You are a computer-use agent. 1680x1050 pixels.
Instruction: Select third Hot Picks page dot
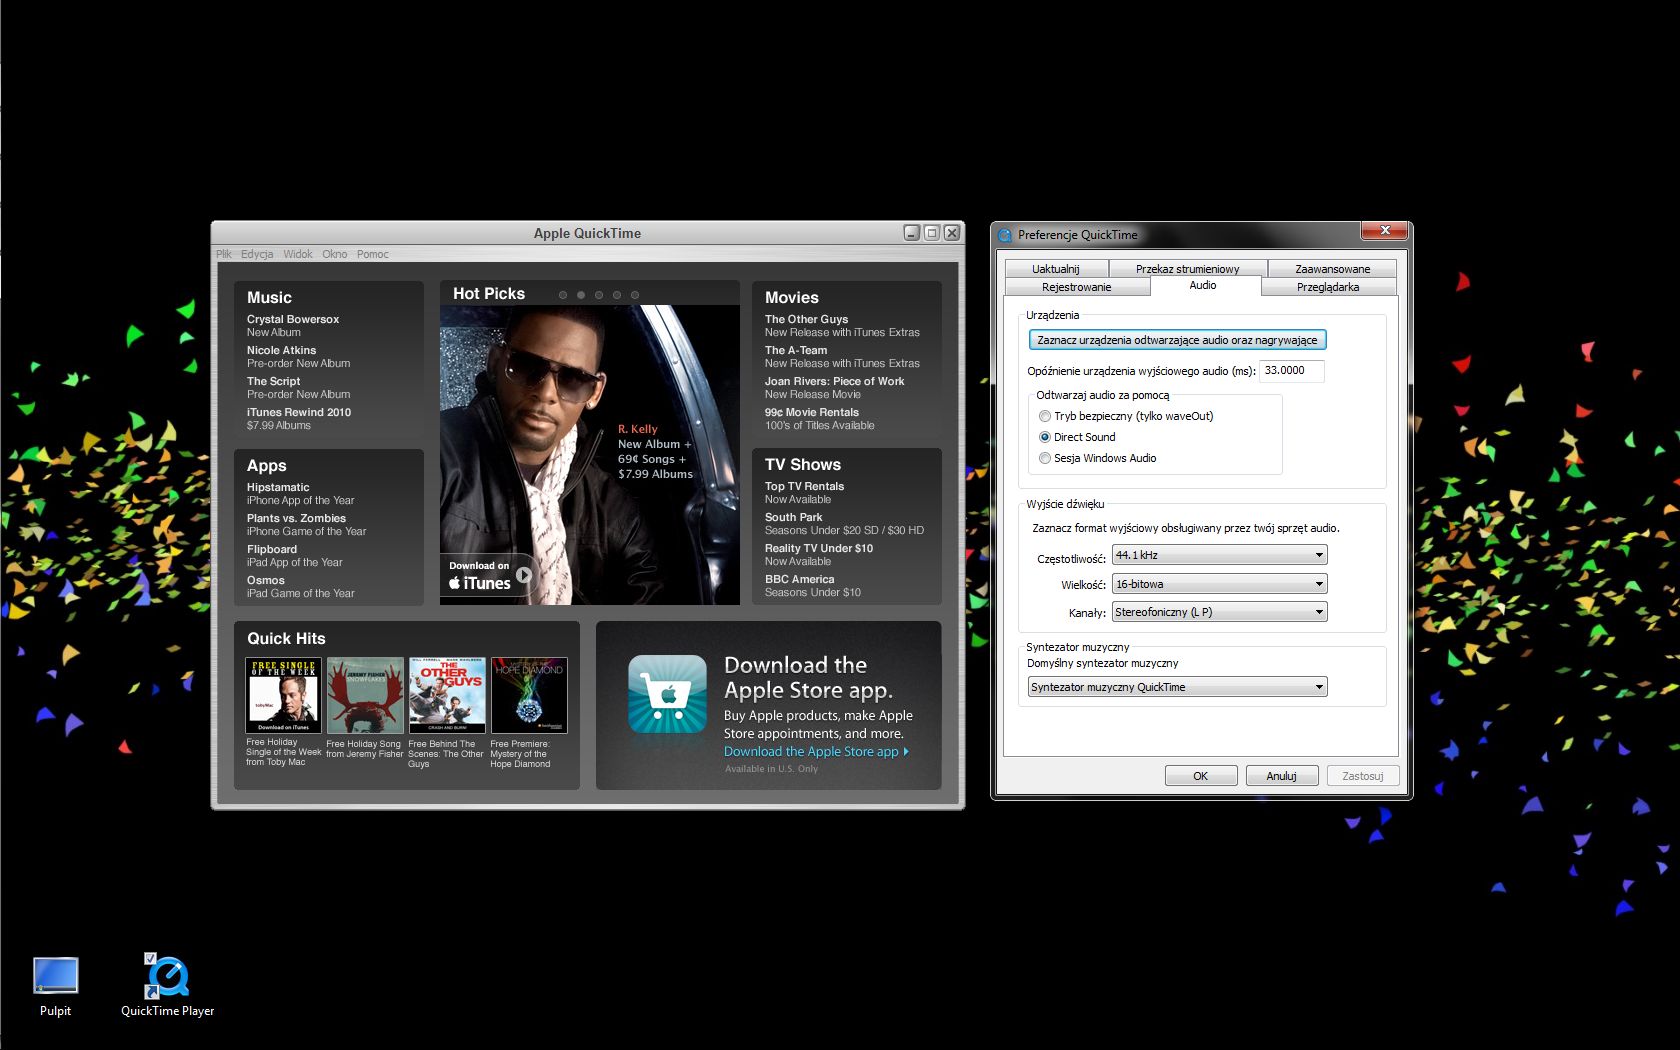[x=599, y=295]
